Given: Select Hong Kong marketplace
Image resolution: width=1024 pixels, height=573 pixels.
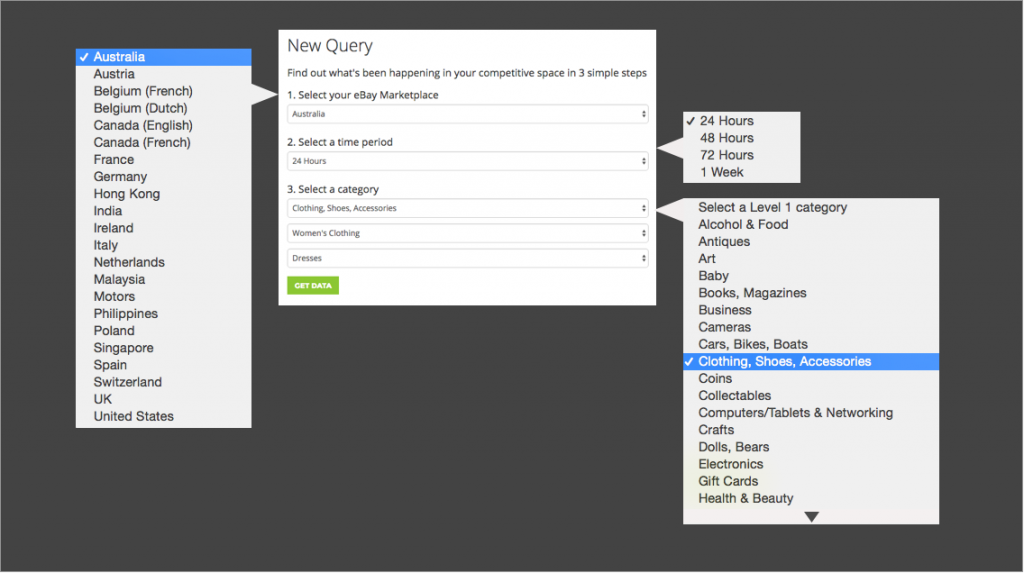Looking at the screenshot, I should coord(163,194).
